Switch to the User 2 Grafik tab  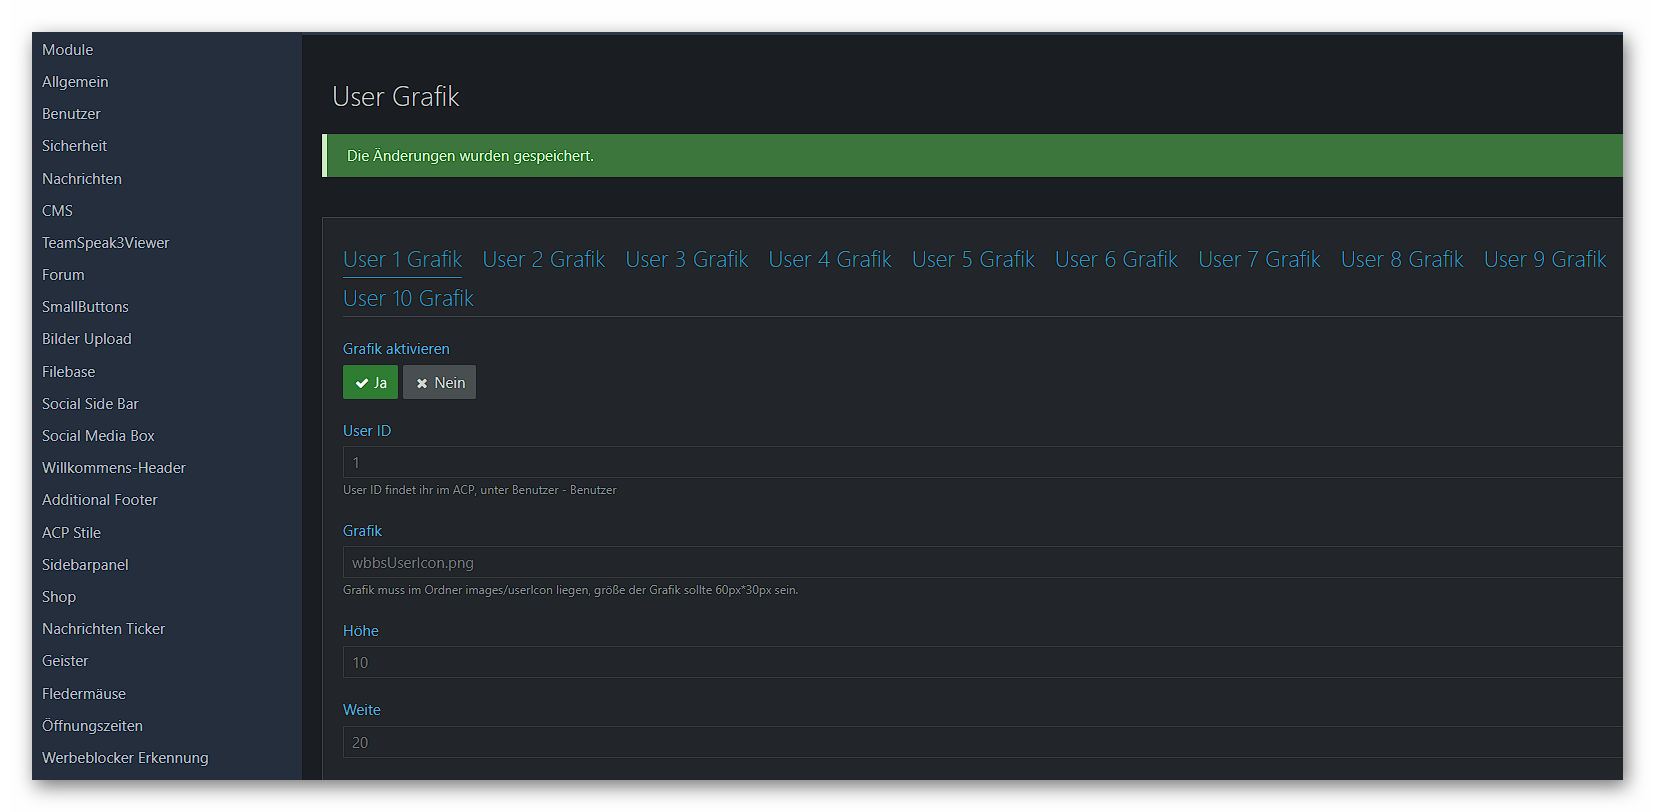[543, 260]
